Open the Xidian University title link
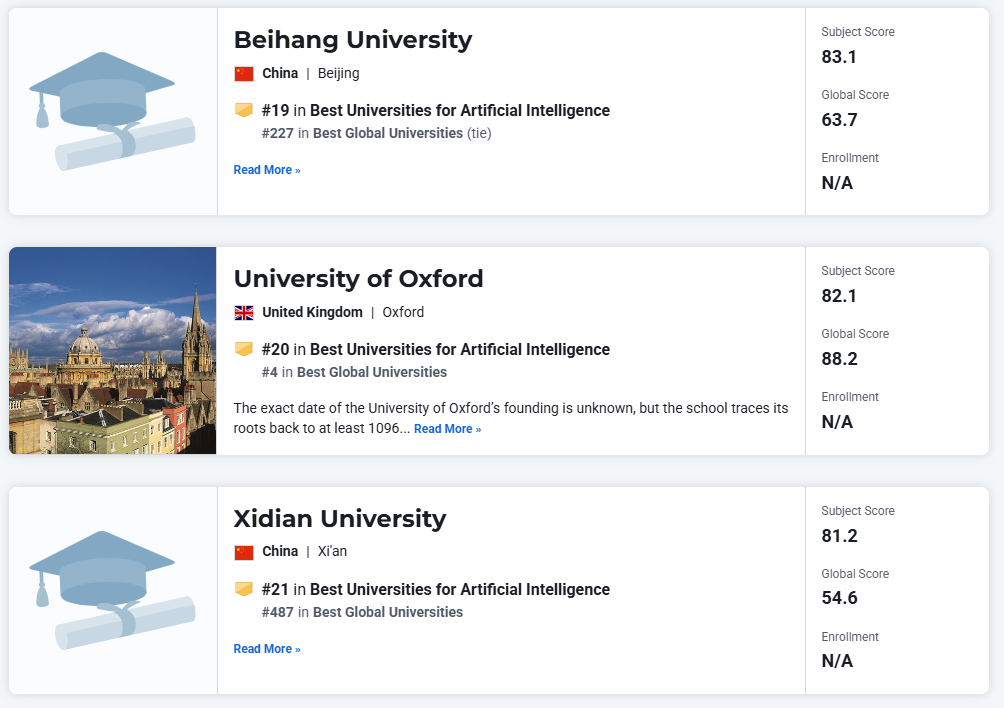 339,519
